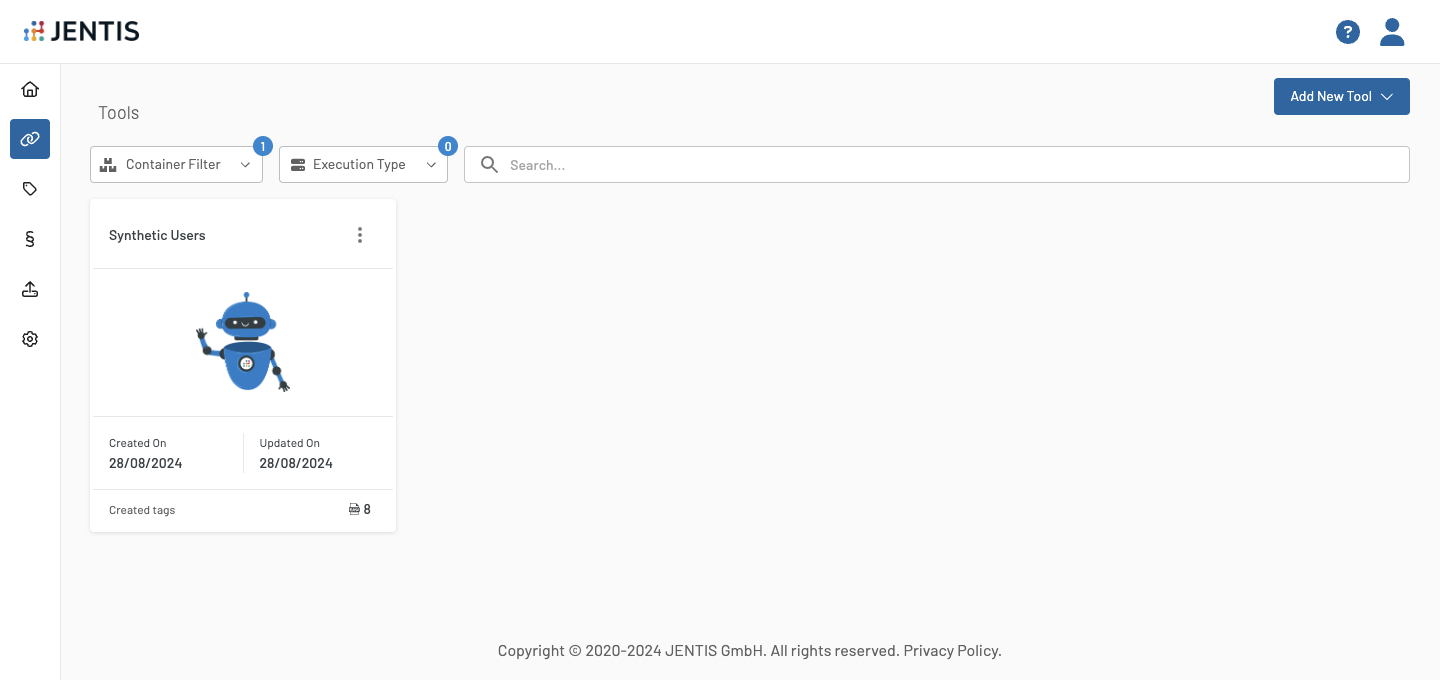Select the Tools link icon in sidebar
This screenshot has height=680, width=1440.
(30, 139)
